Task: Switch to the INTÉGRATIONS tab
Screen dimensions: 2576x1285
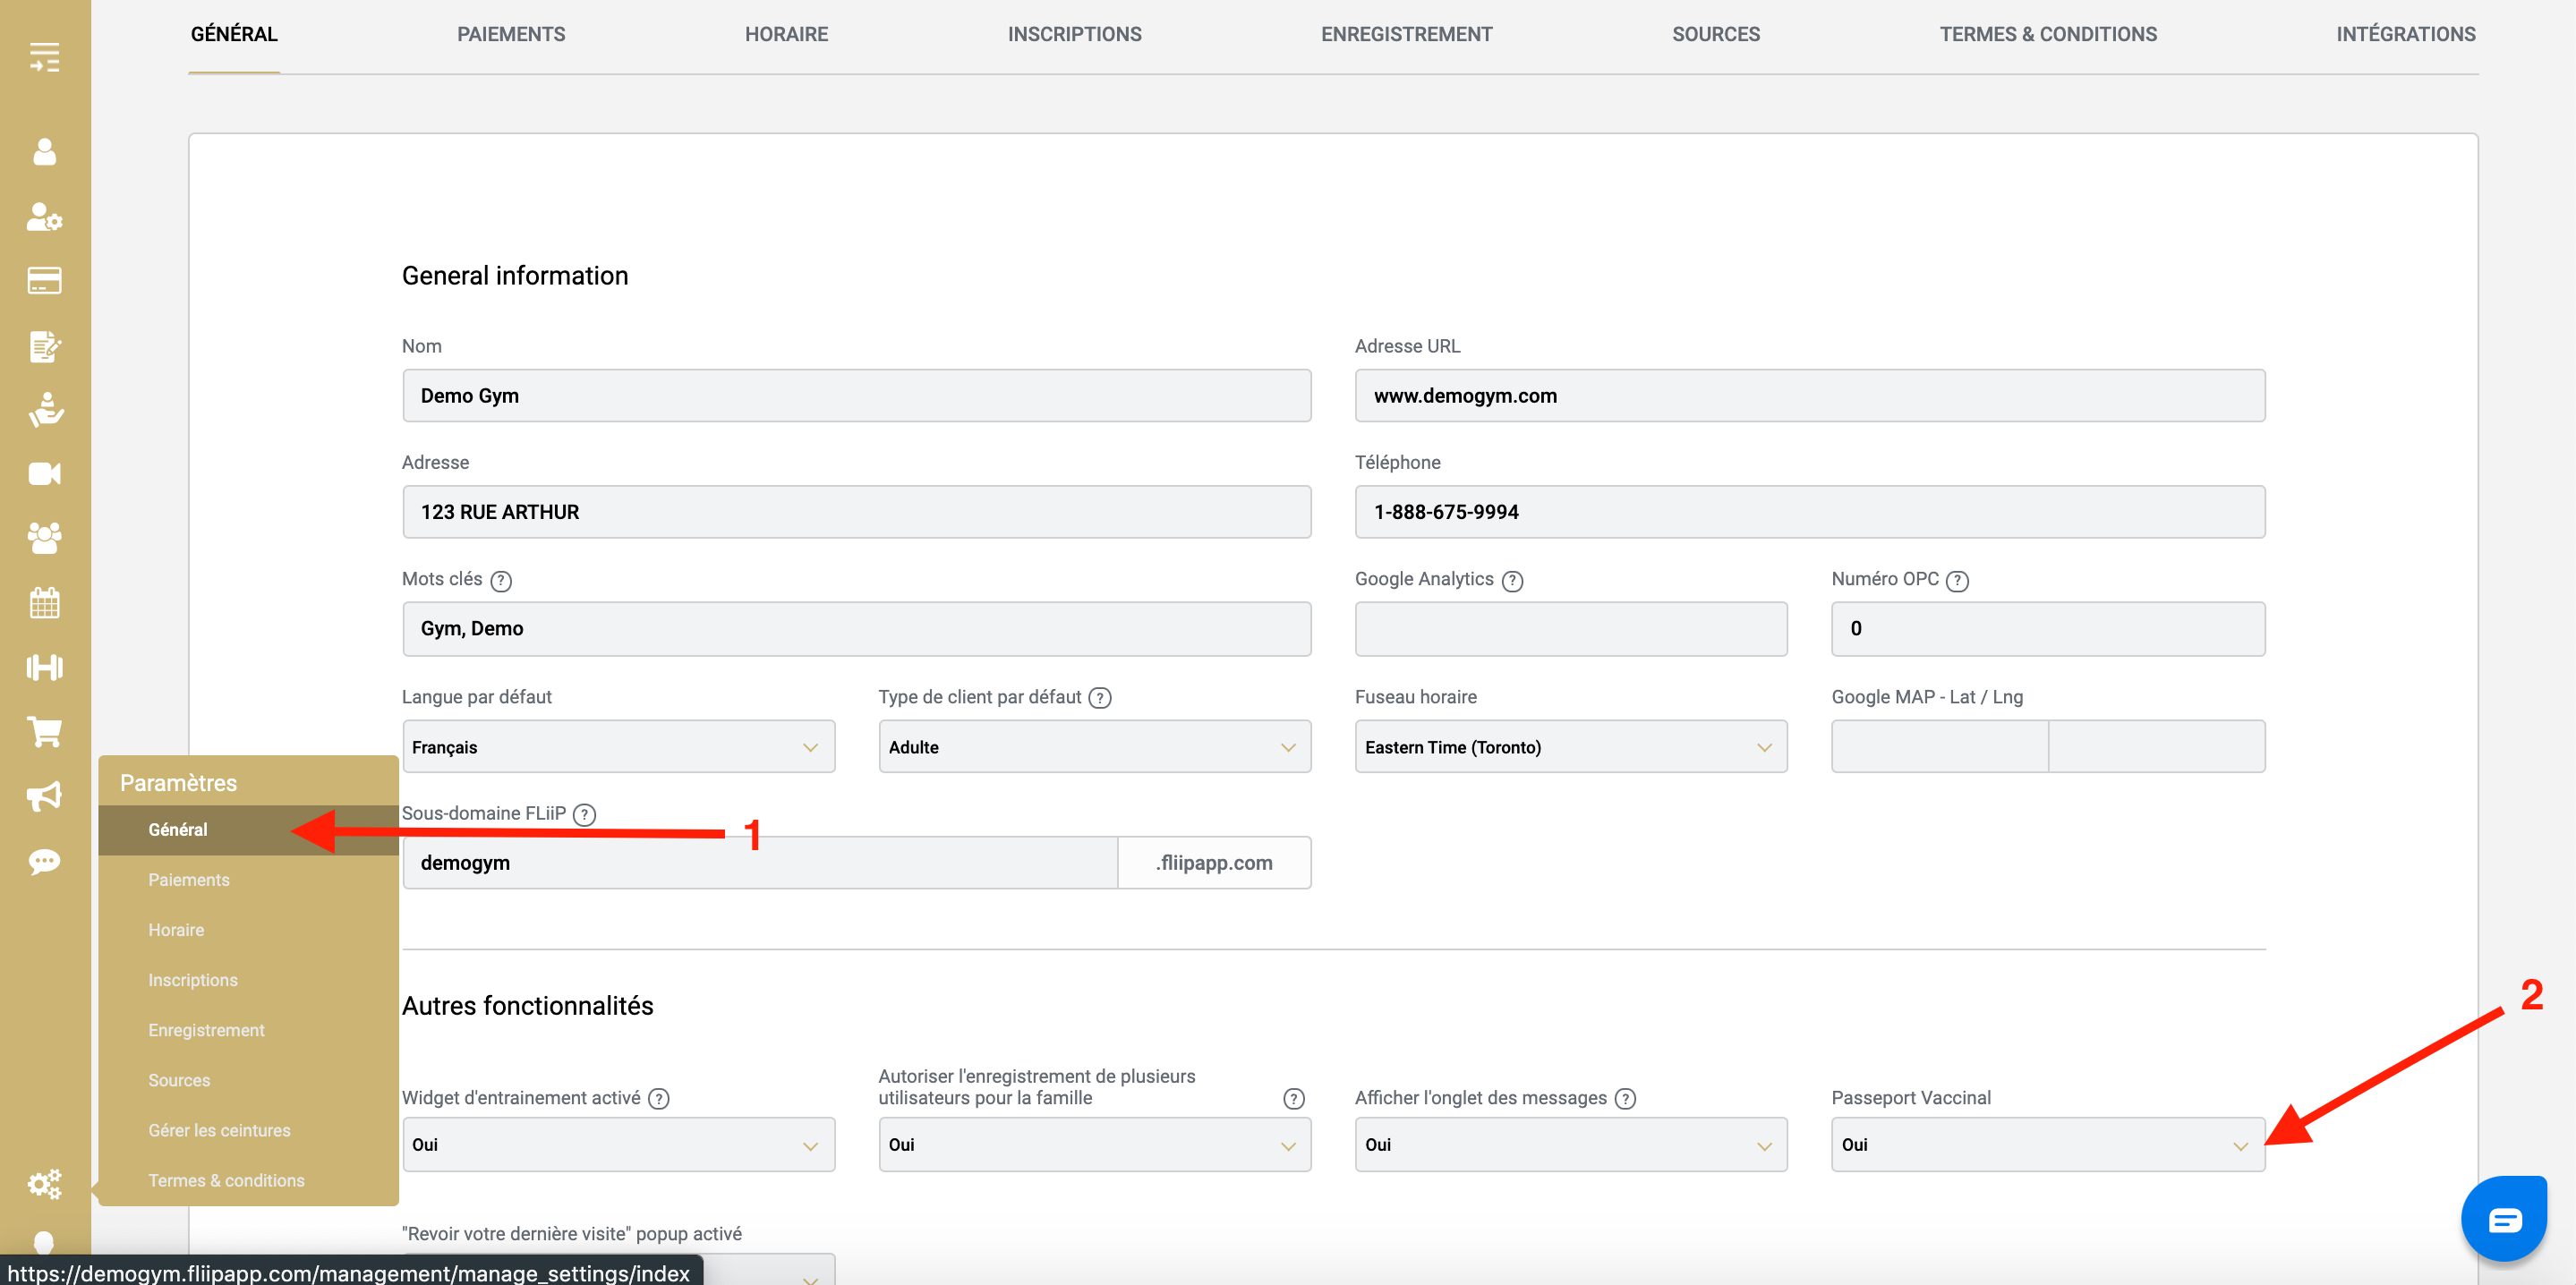Action: (2405, 34)
